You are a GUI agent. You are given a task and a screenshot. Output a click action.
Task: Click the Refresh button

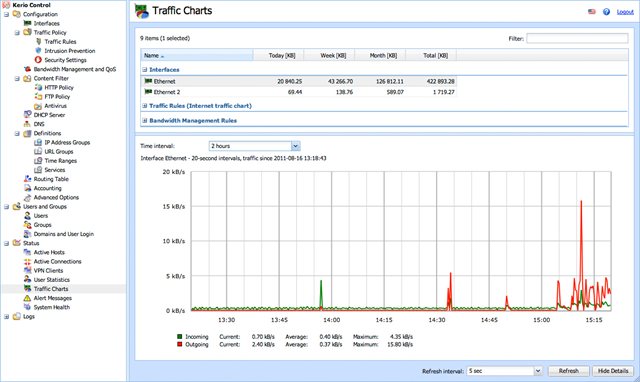pyautogui.click(x=569, y=371)
